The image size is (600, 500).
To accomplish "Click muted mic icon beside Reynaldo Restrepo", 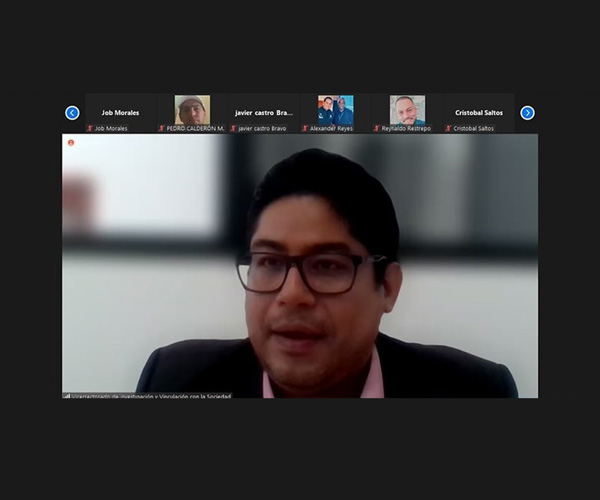I will pyautogui.click(x=377, y=129).
